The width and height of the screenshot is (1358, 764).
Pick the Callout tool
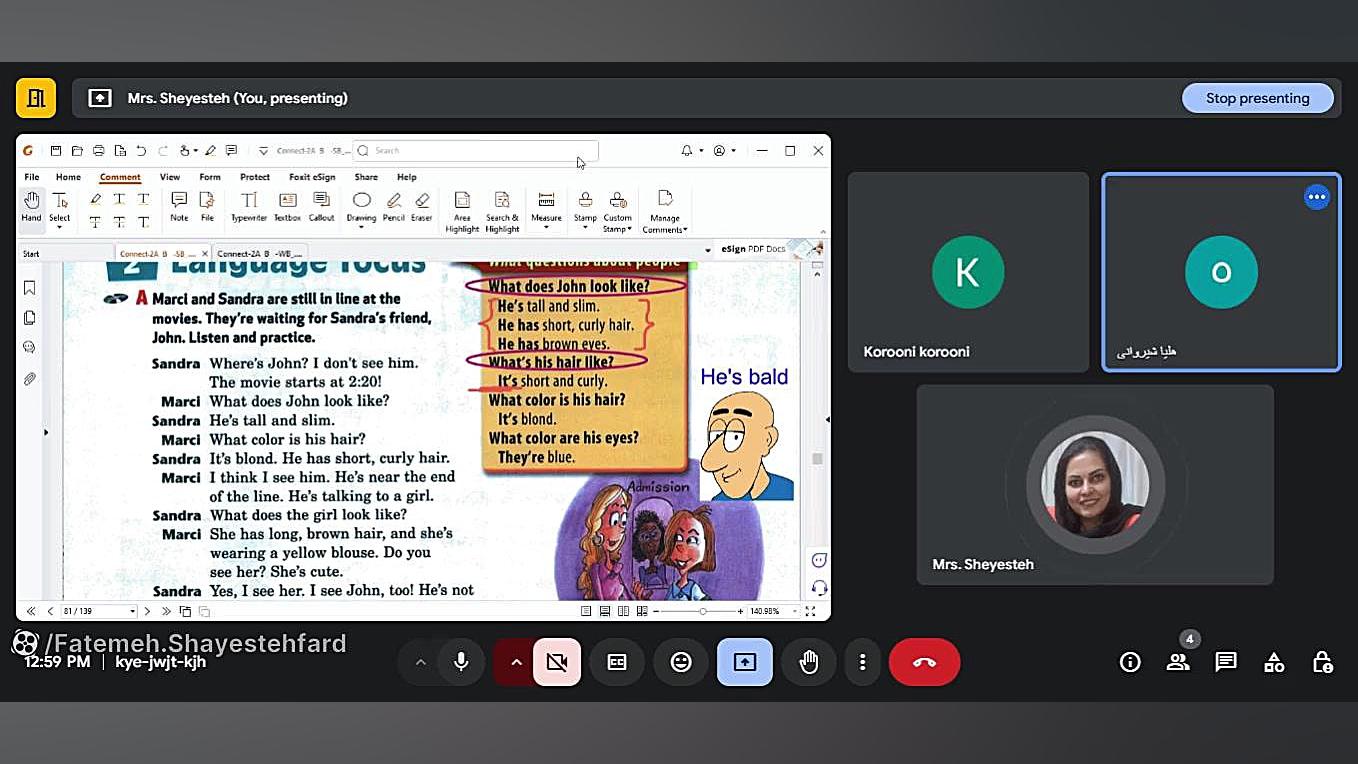click(321, 206)
